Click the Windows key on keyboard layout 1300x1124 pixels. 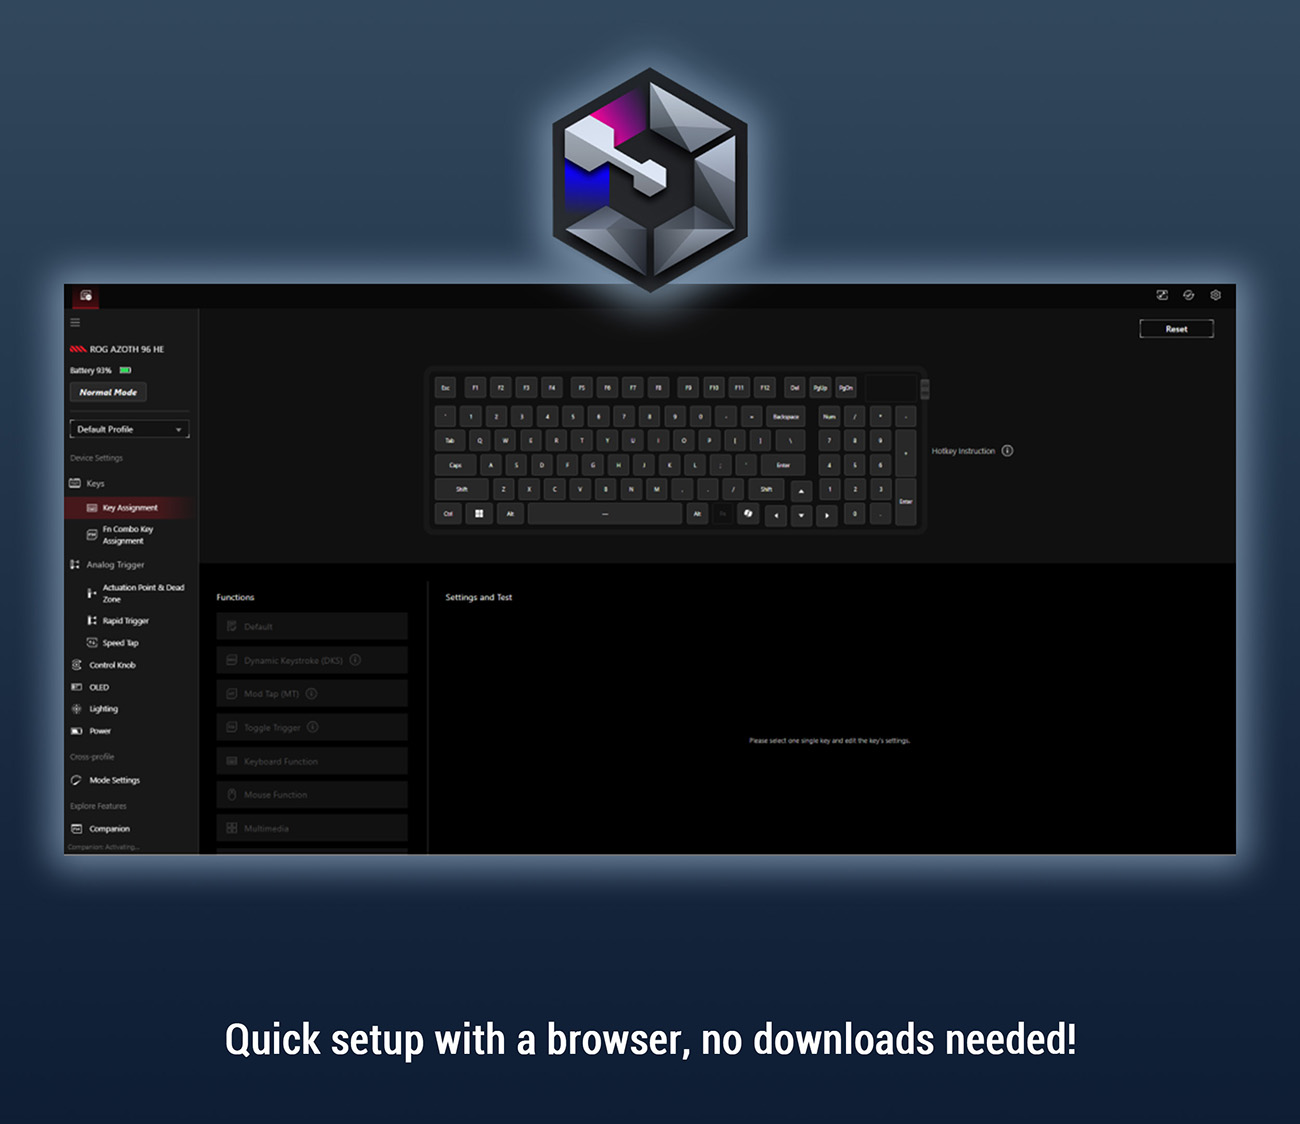coord(479,514)
